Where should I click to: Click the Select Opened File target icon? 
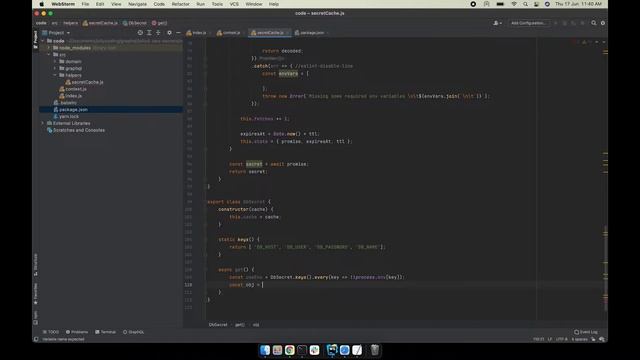click(140, 33)
